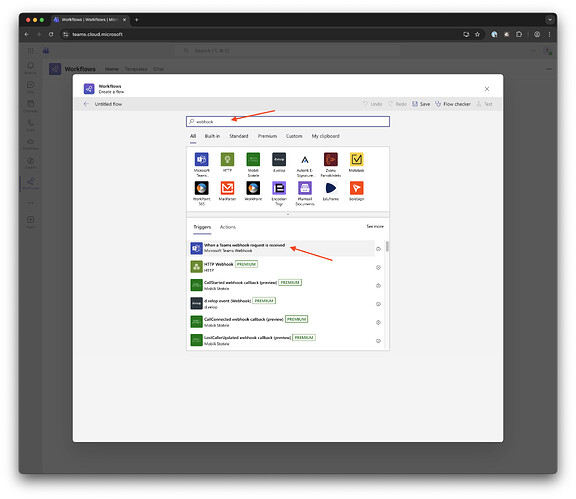The width and height of the screenshot is (576, 499).
Task: Select 'd.velop event (Webhook)' trigger
Action: tap(282, 304)
